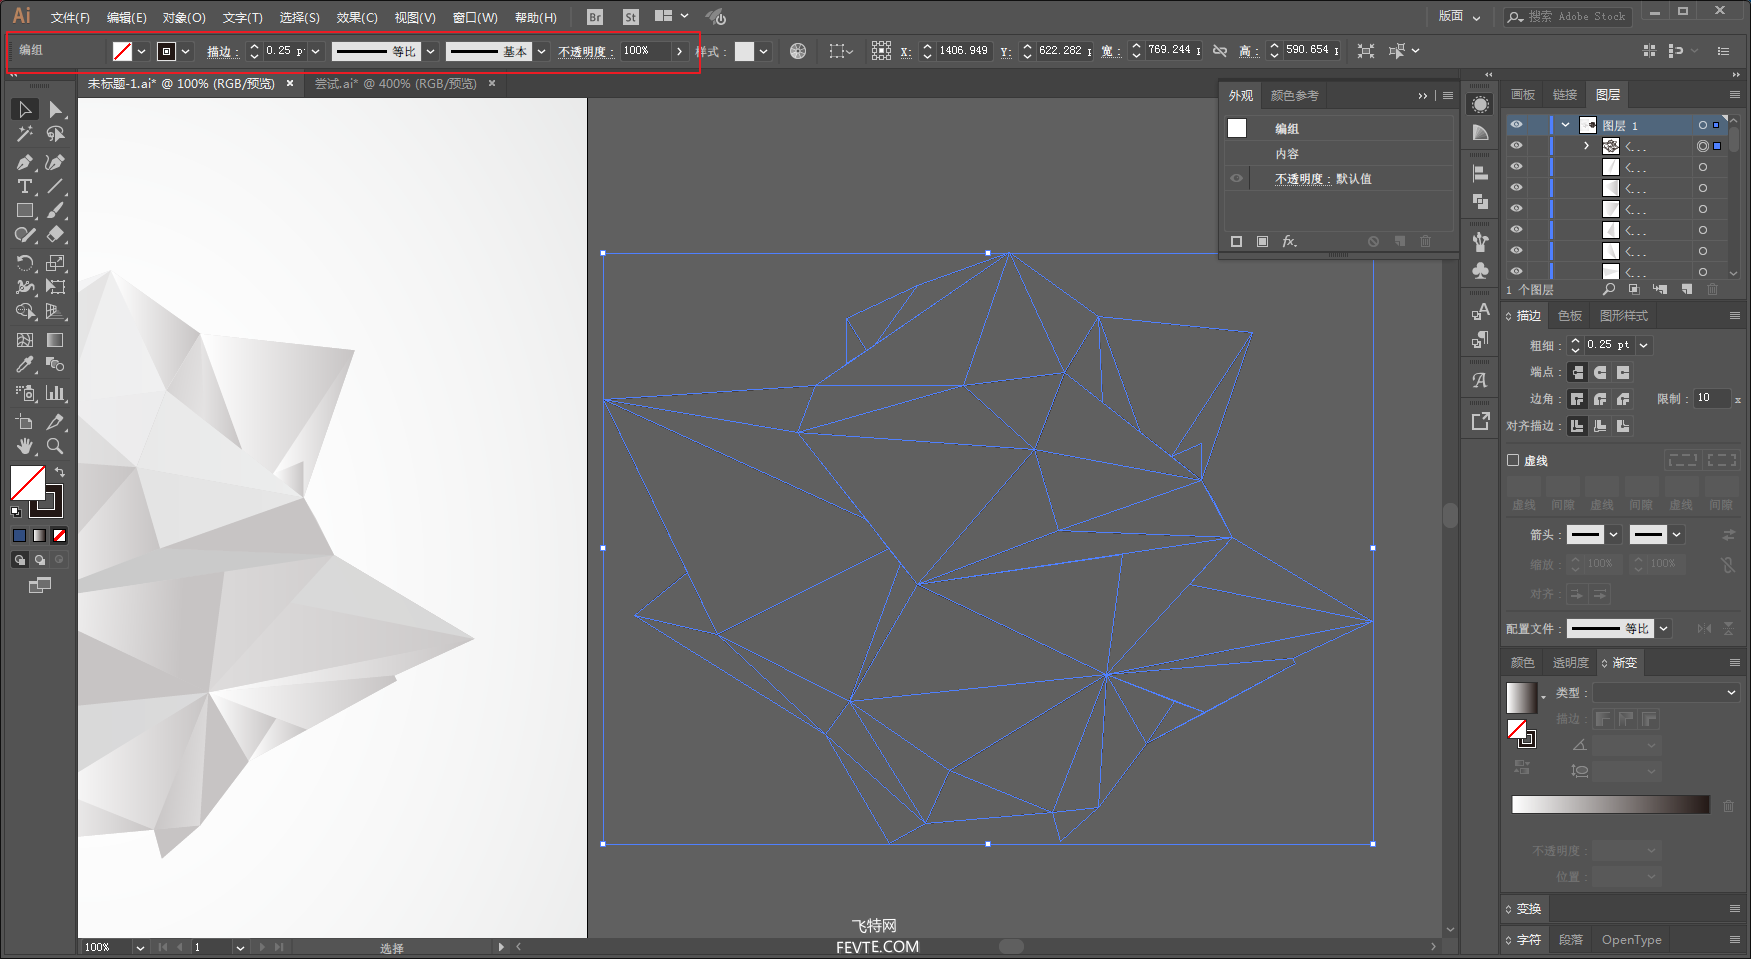Switch to the 画板 panel tab
The height and width of the screenshot is (959, 1751).
tap(1523, 95)
